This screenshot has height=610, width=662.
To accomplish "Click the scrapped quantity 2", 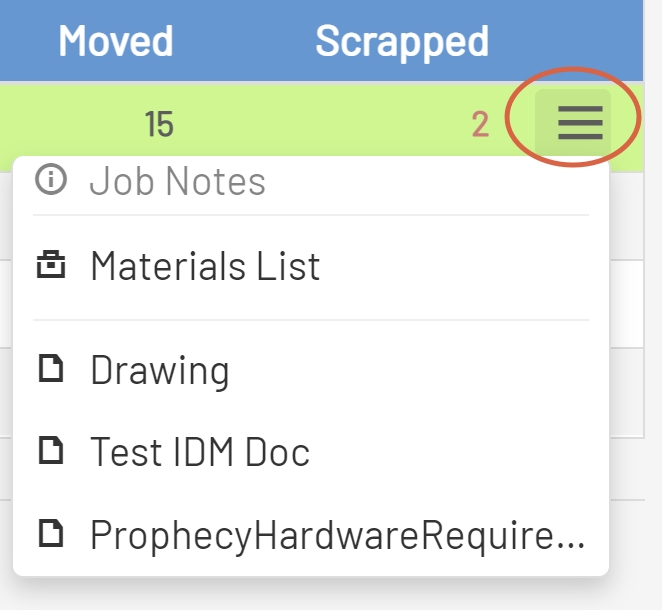I will point(480,125).
